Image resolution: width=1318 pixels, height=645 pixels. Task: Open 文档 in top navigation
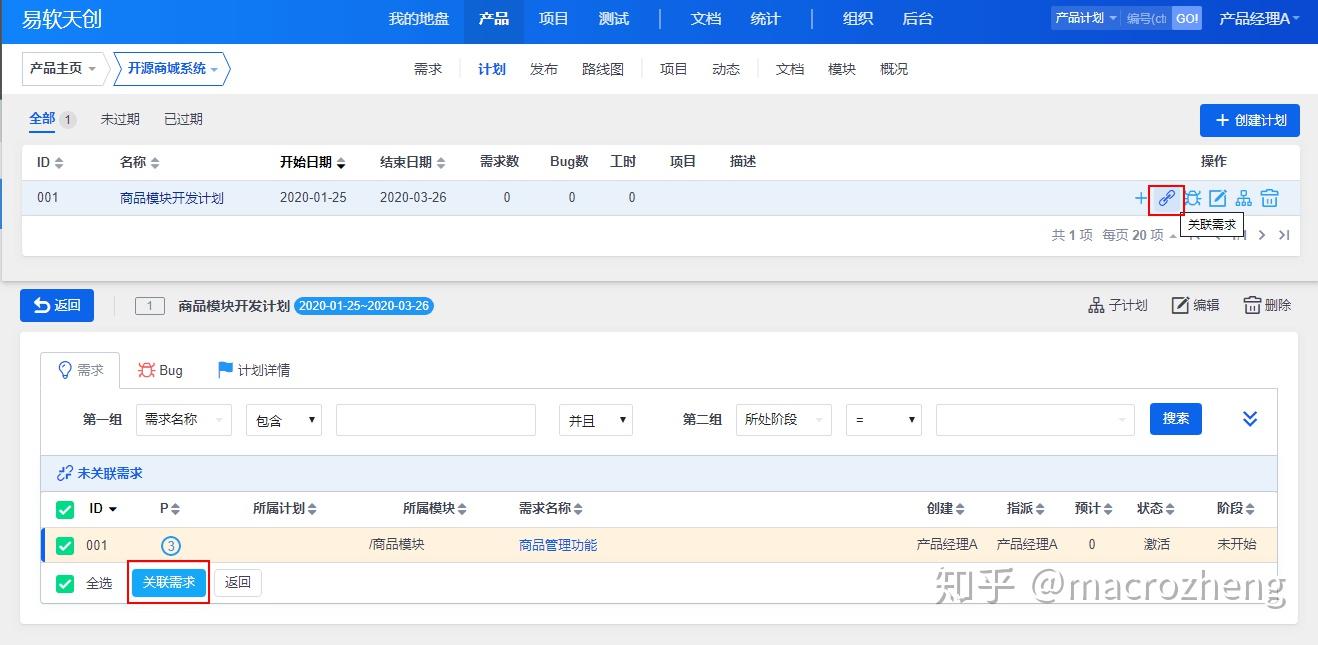coord(706,19)
